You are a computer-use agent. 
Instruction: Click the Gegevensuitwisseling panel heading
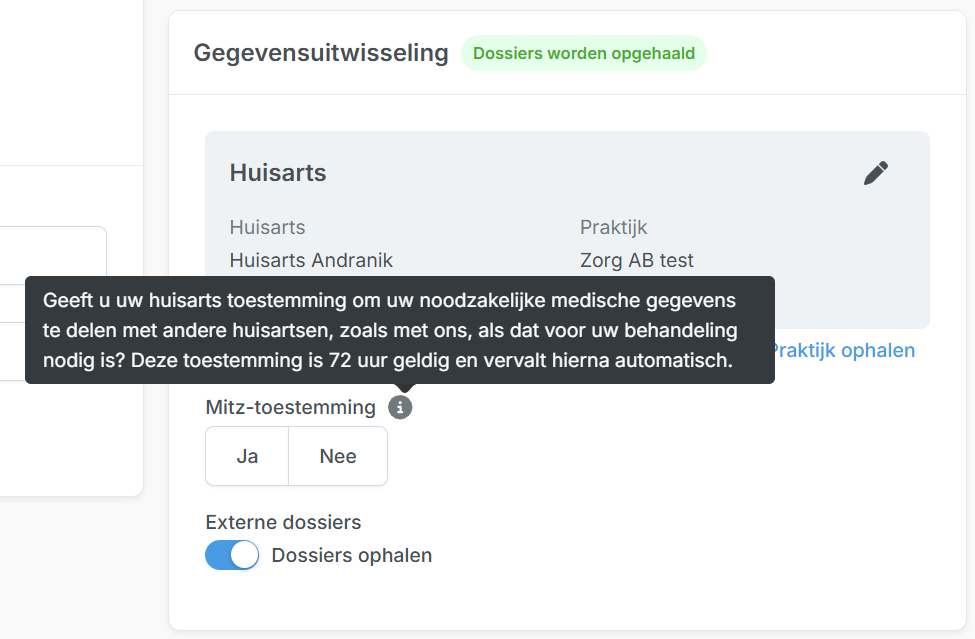click(321, 53)
